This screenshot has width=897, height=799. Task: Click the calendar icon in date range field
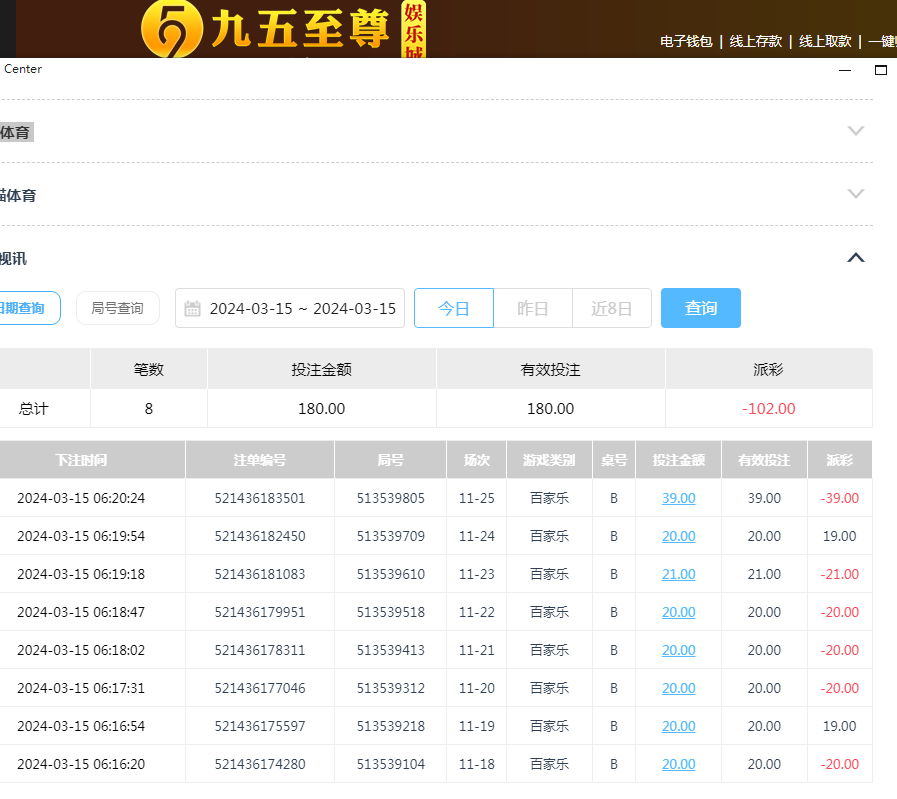pyautogui.click(x=193, y=308)
